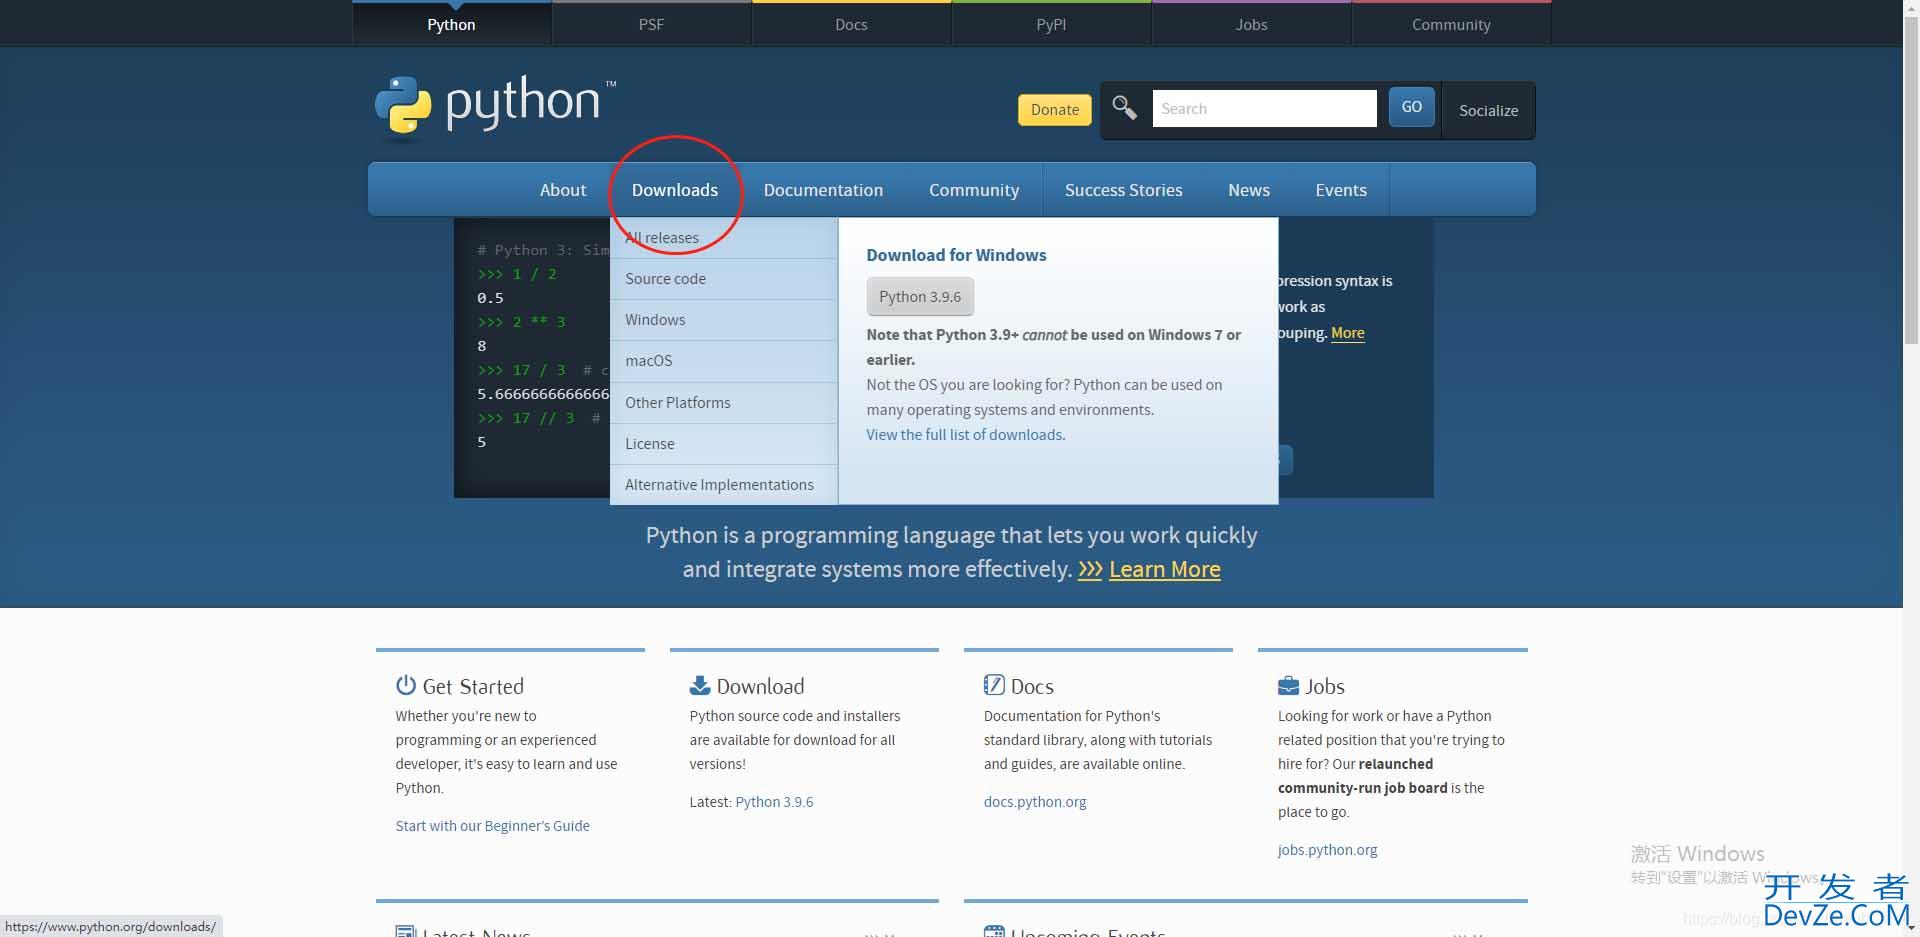Expand the Community navigation menu

click(973, 190)
